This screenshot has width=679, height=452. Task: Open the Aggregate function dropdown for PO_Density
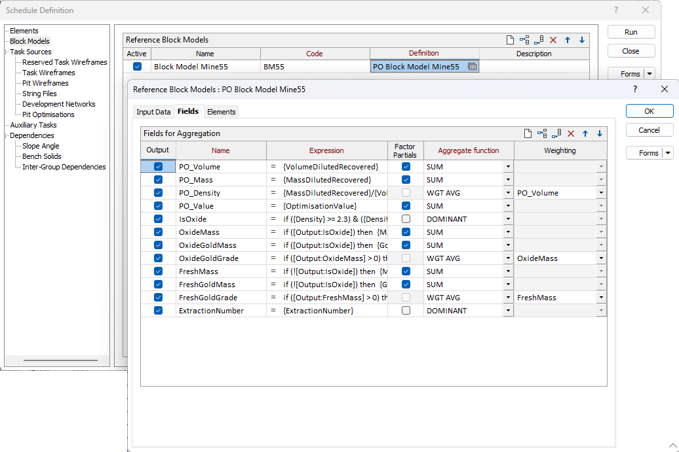[x=507, y=193]
